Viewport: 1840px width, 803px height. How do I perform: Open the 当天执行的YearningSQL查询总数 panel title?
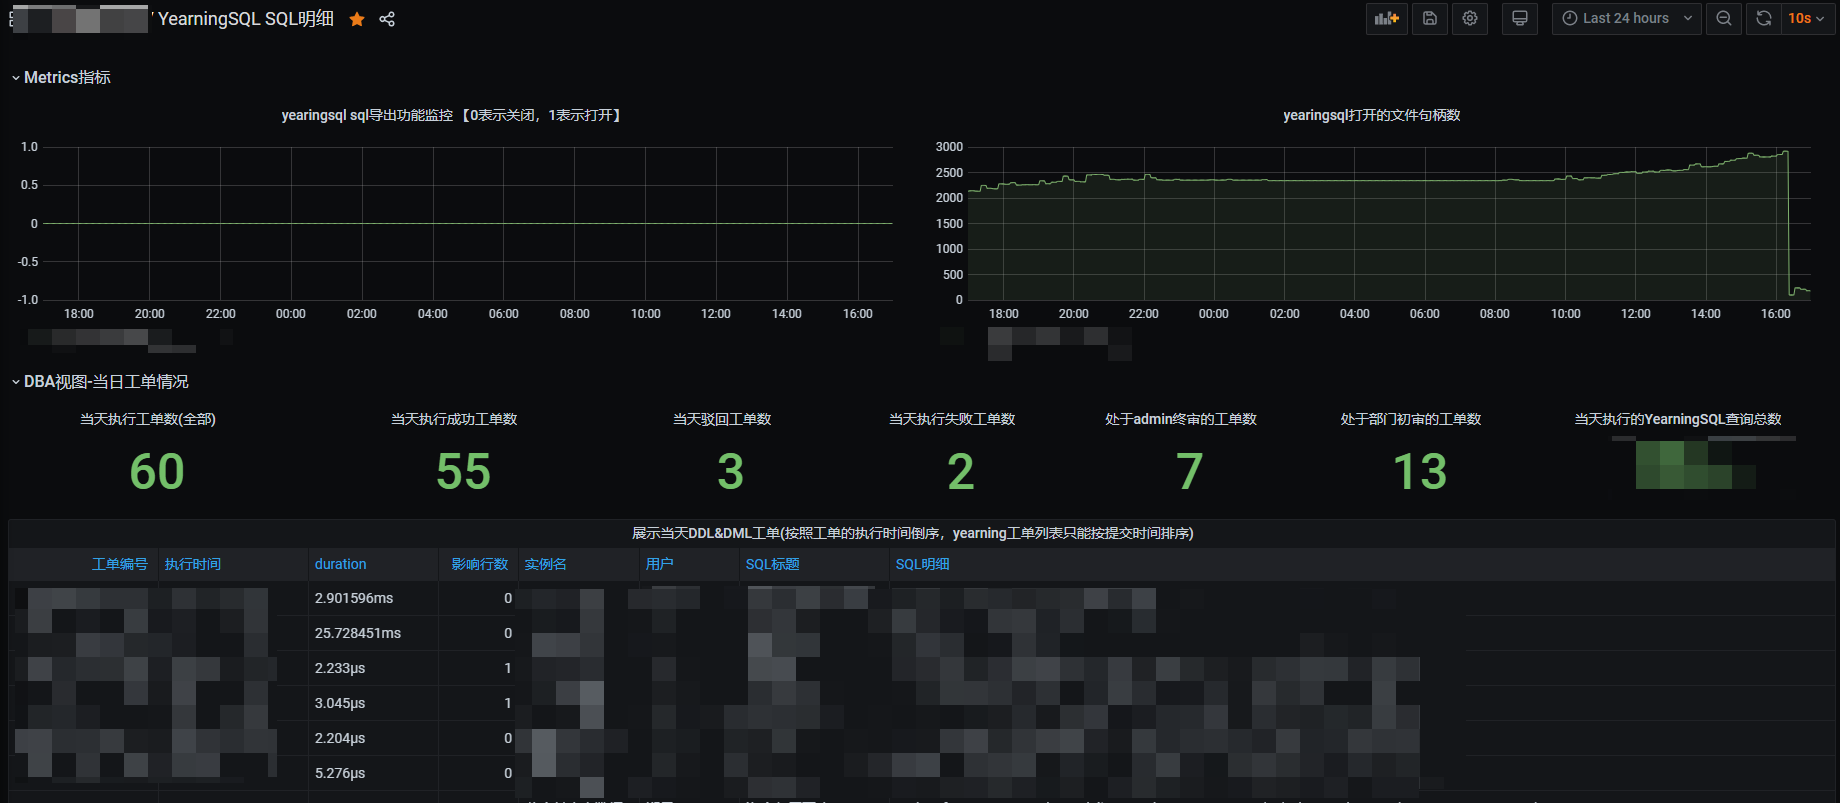click(1678, 419)
